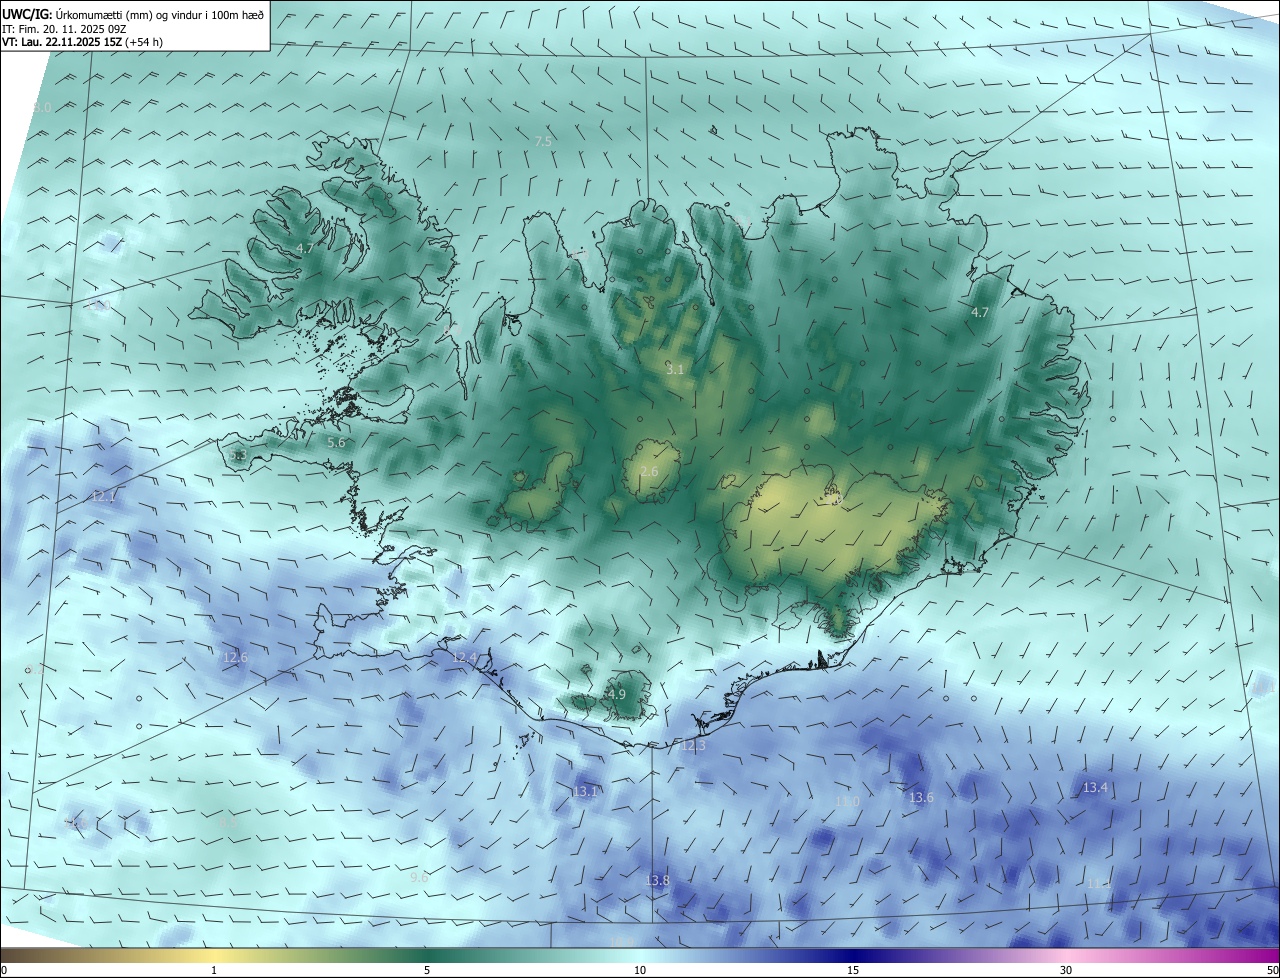Click the color scale tick labeled 5
Image resolution: width=1280 pixels, height=978 pixels.
click(x=427, y=970)
